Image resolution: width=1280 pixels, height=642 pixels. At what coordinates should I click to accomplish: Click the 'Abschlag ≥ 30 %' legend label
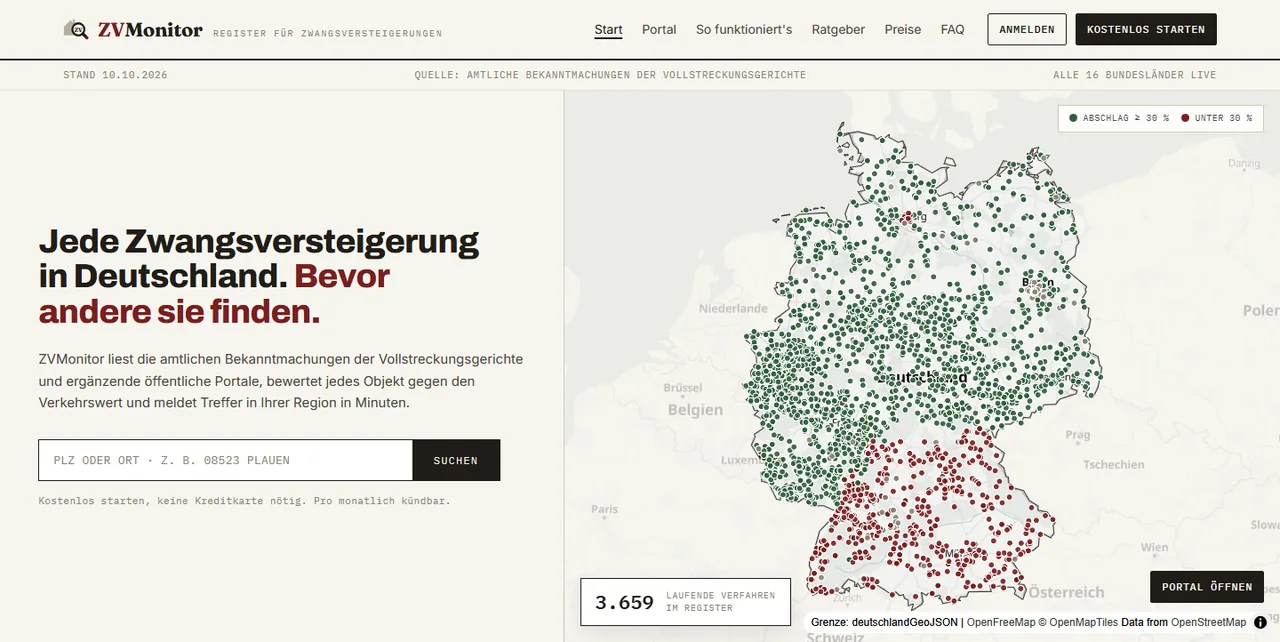click(x=1126, y=118)
